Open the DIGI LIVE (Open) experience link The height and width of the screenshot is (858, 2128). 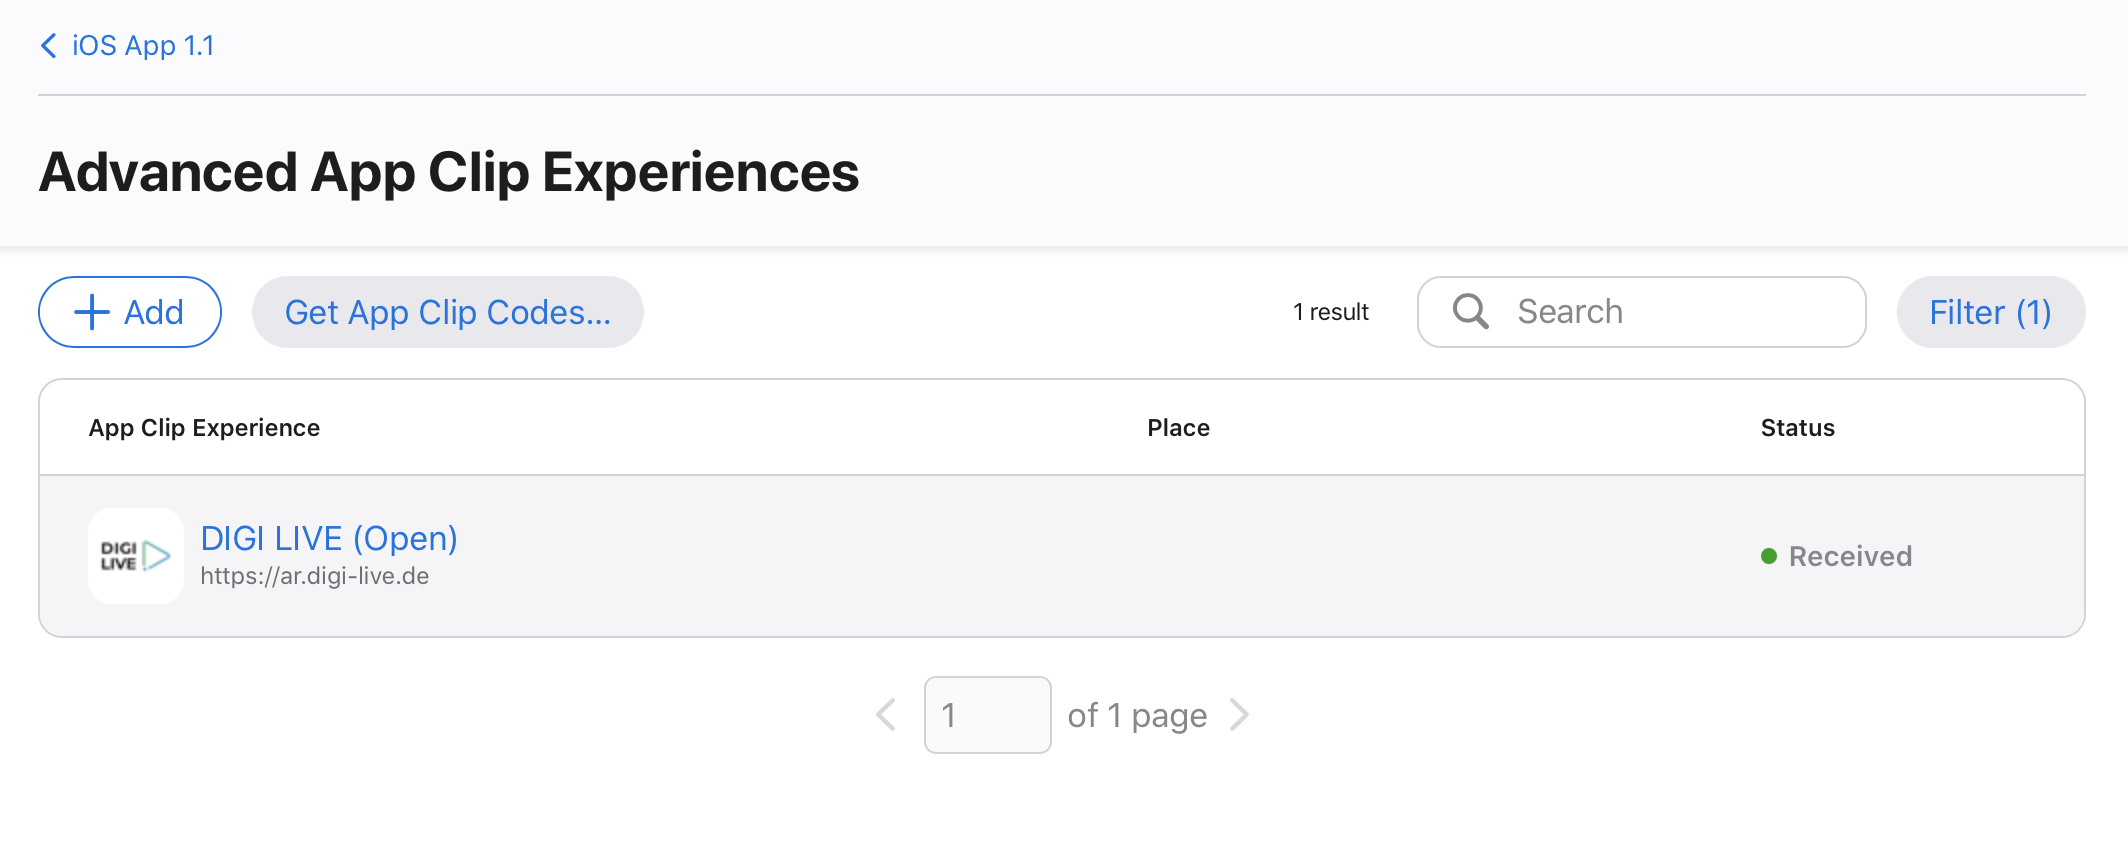pos(329,539)
